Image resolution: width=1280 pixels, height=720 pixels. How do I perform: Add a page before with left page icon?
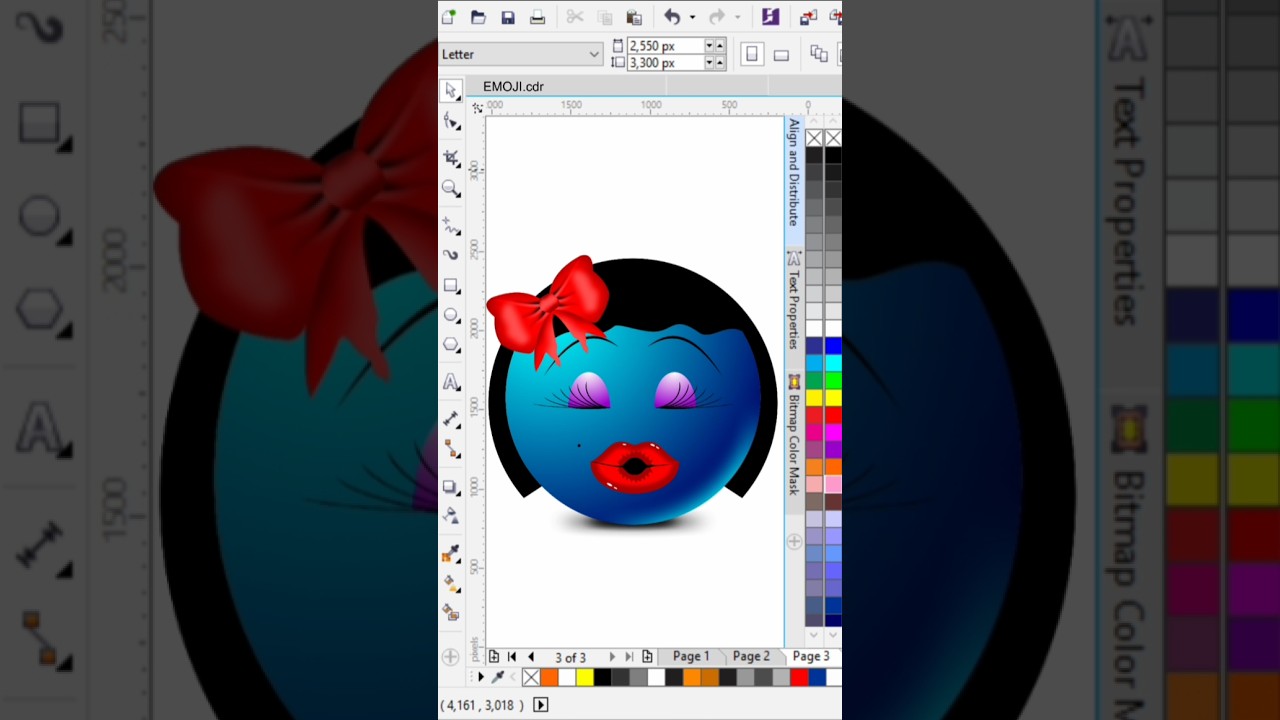(x=494, y=657)
